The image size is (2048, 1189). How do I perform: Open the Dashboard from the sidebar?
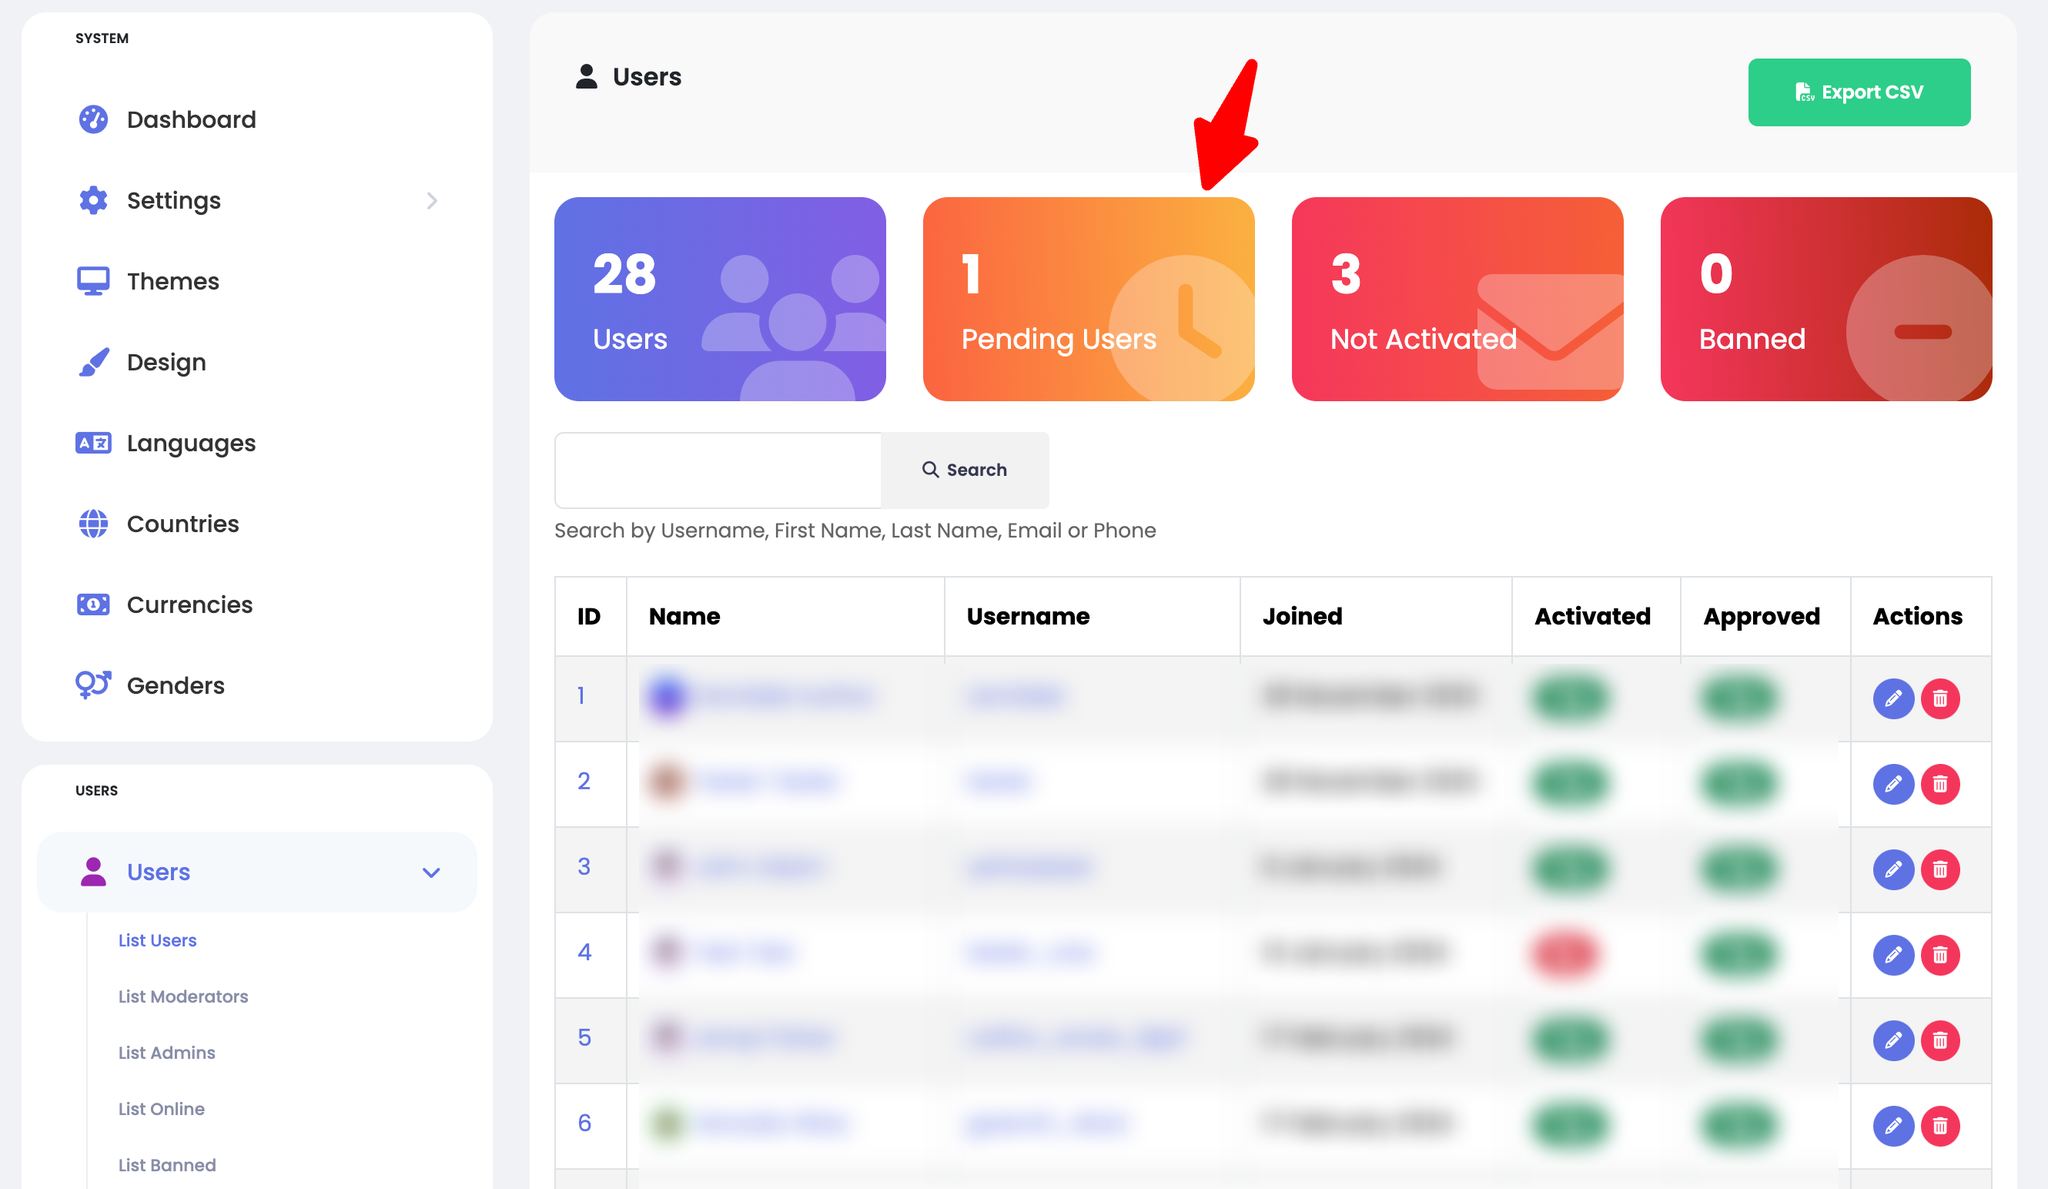point(92,119)
